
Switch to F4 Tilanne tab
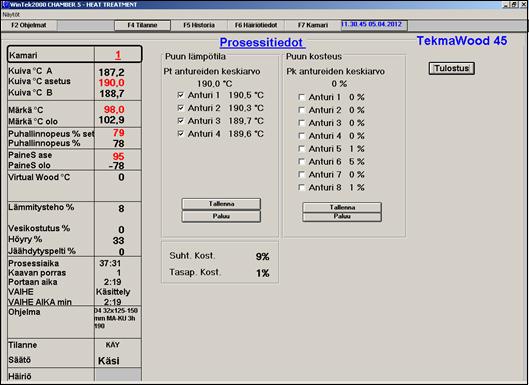click(142, 25)
